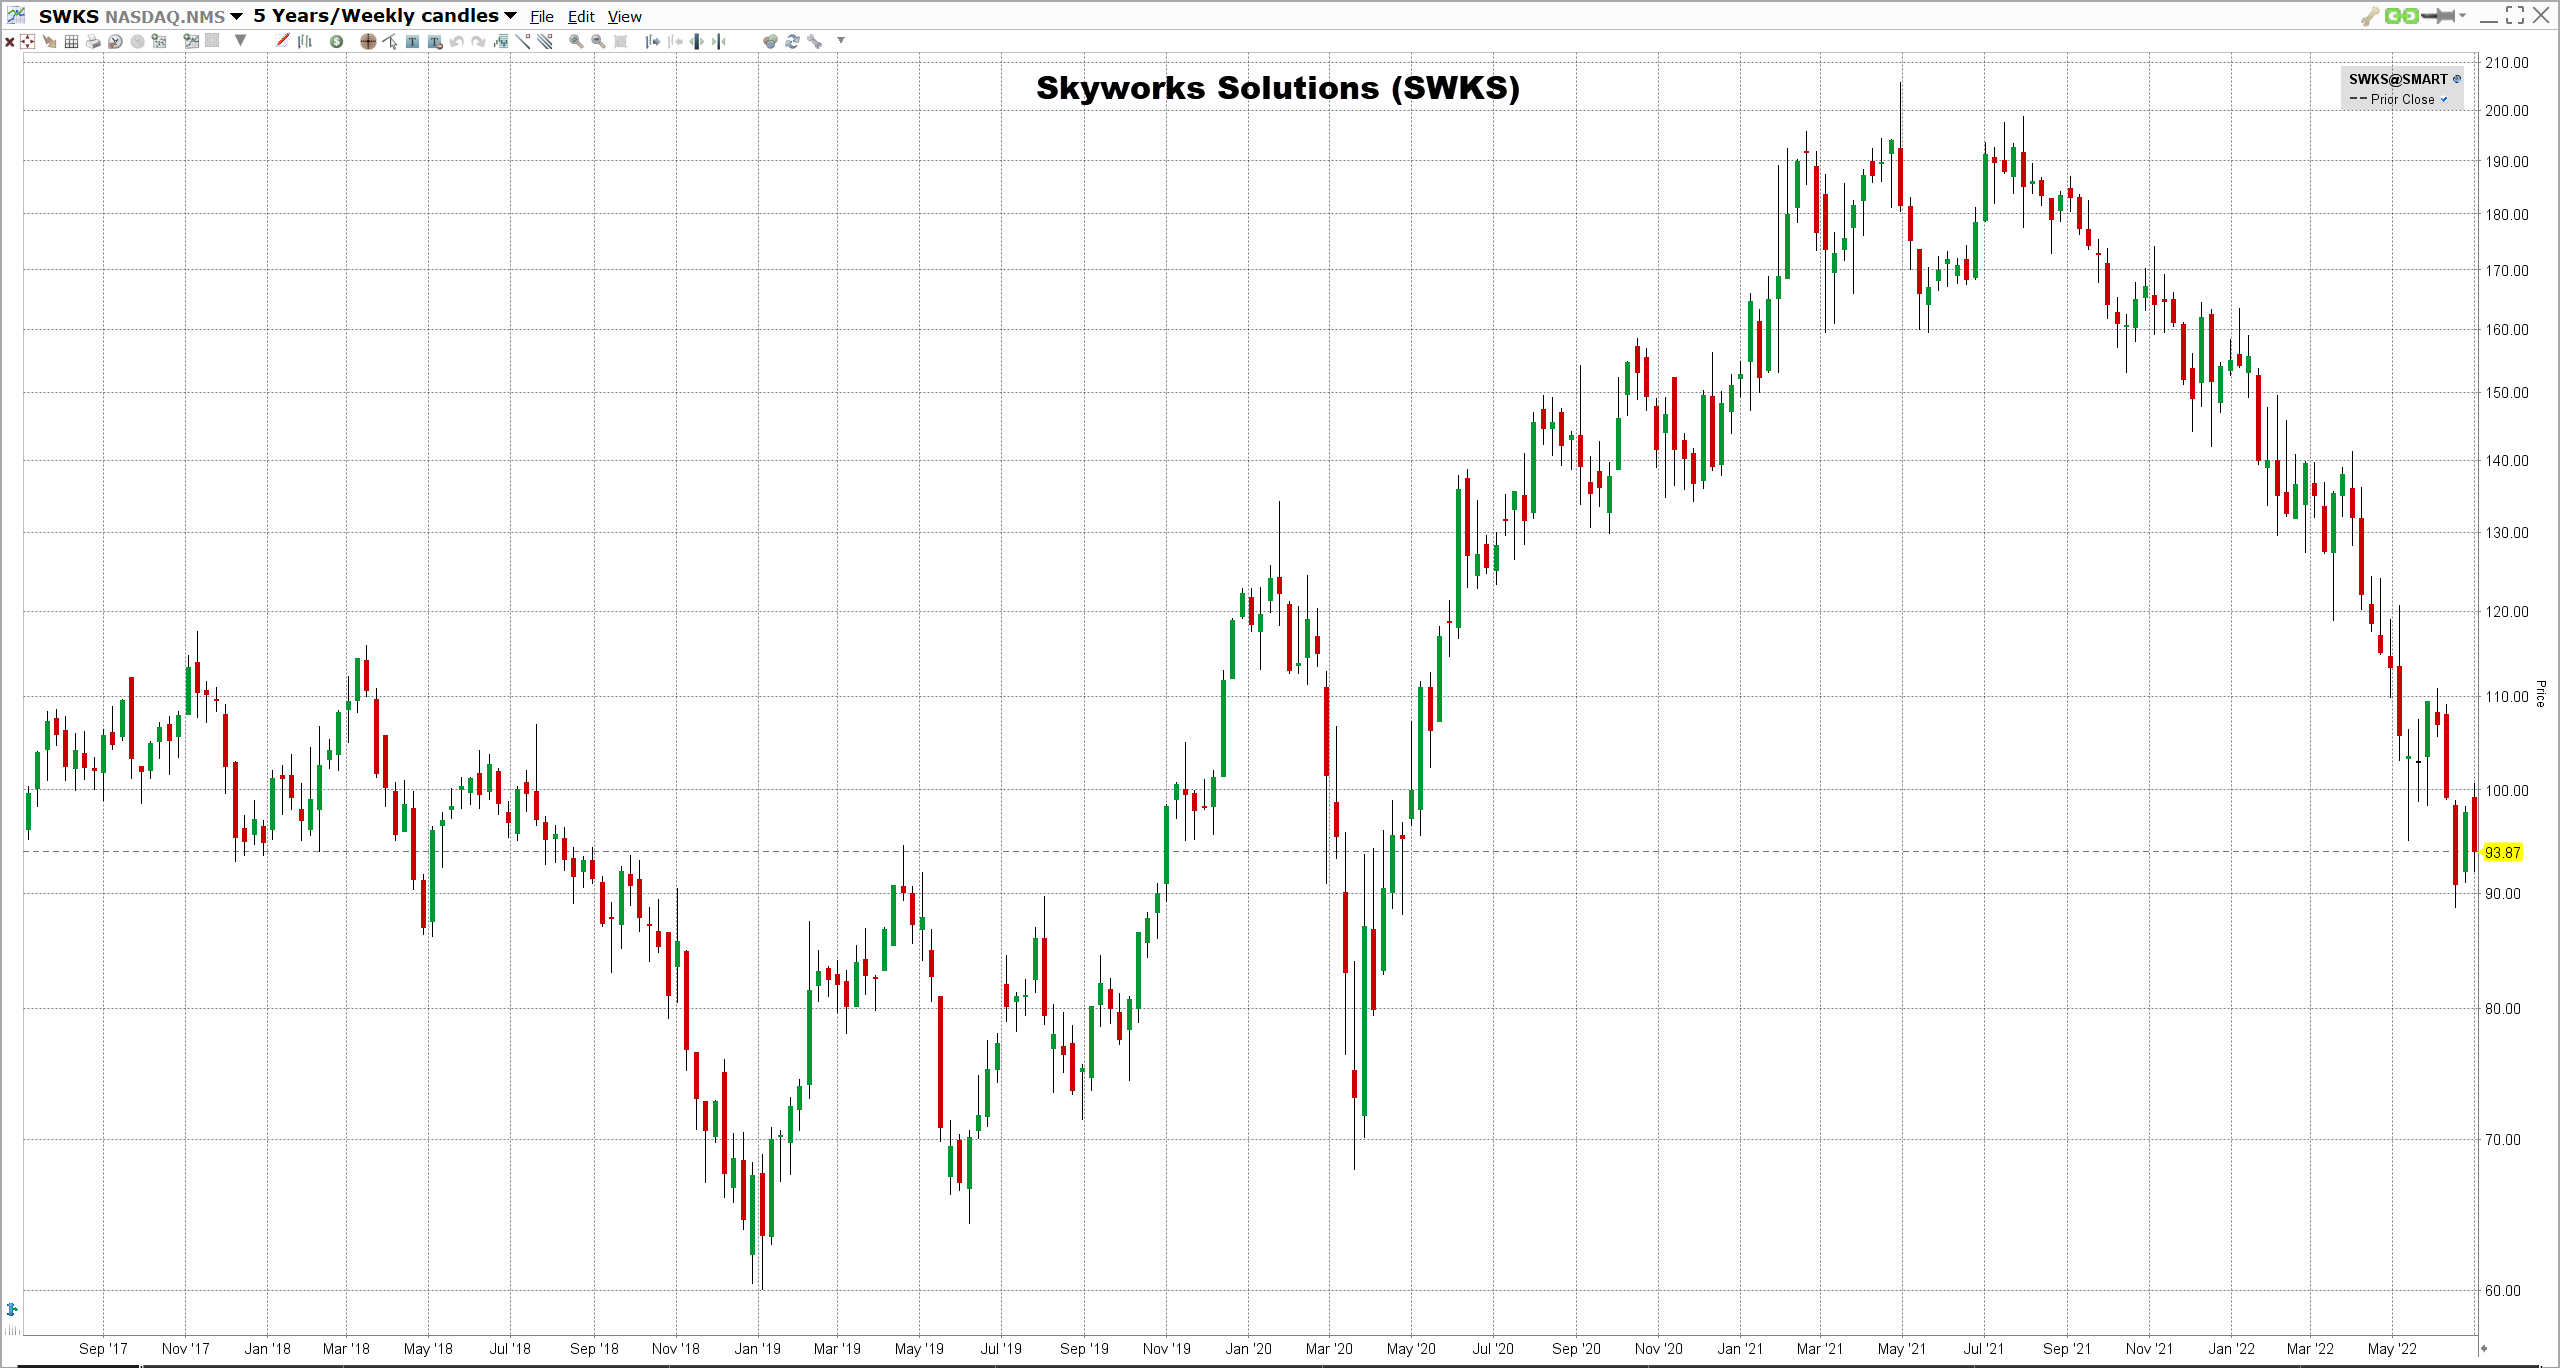Click the clock time-period icon
Image resolution: width=2560 pixels, height=1368 pixels.
pyautogui.click(x=115, y=41)
